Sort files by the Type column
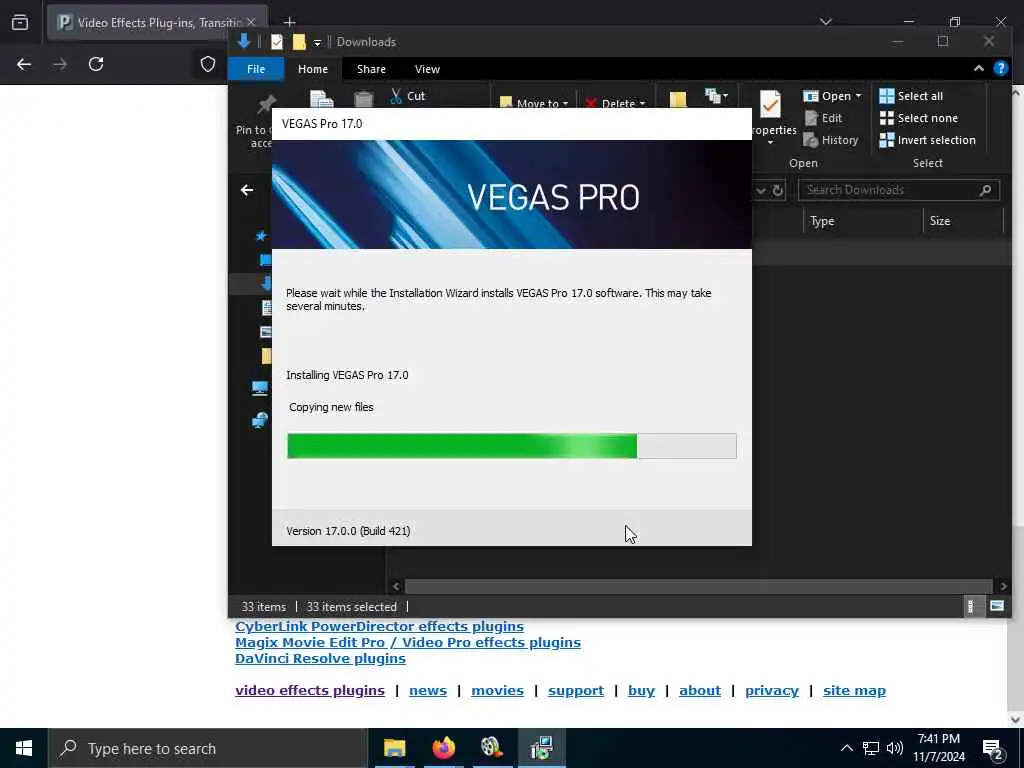1024x768 pixels. [862, 221]
